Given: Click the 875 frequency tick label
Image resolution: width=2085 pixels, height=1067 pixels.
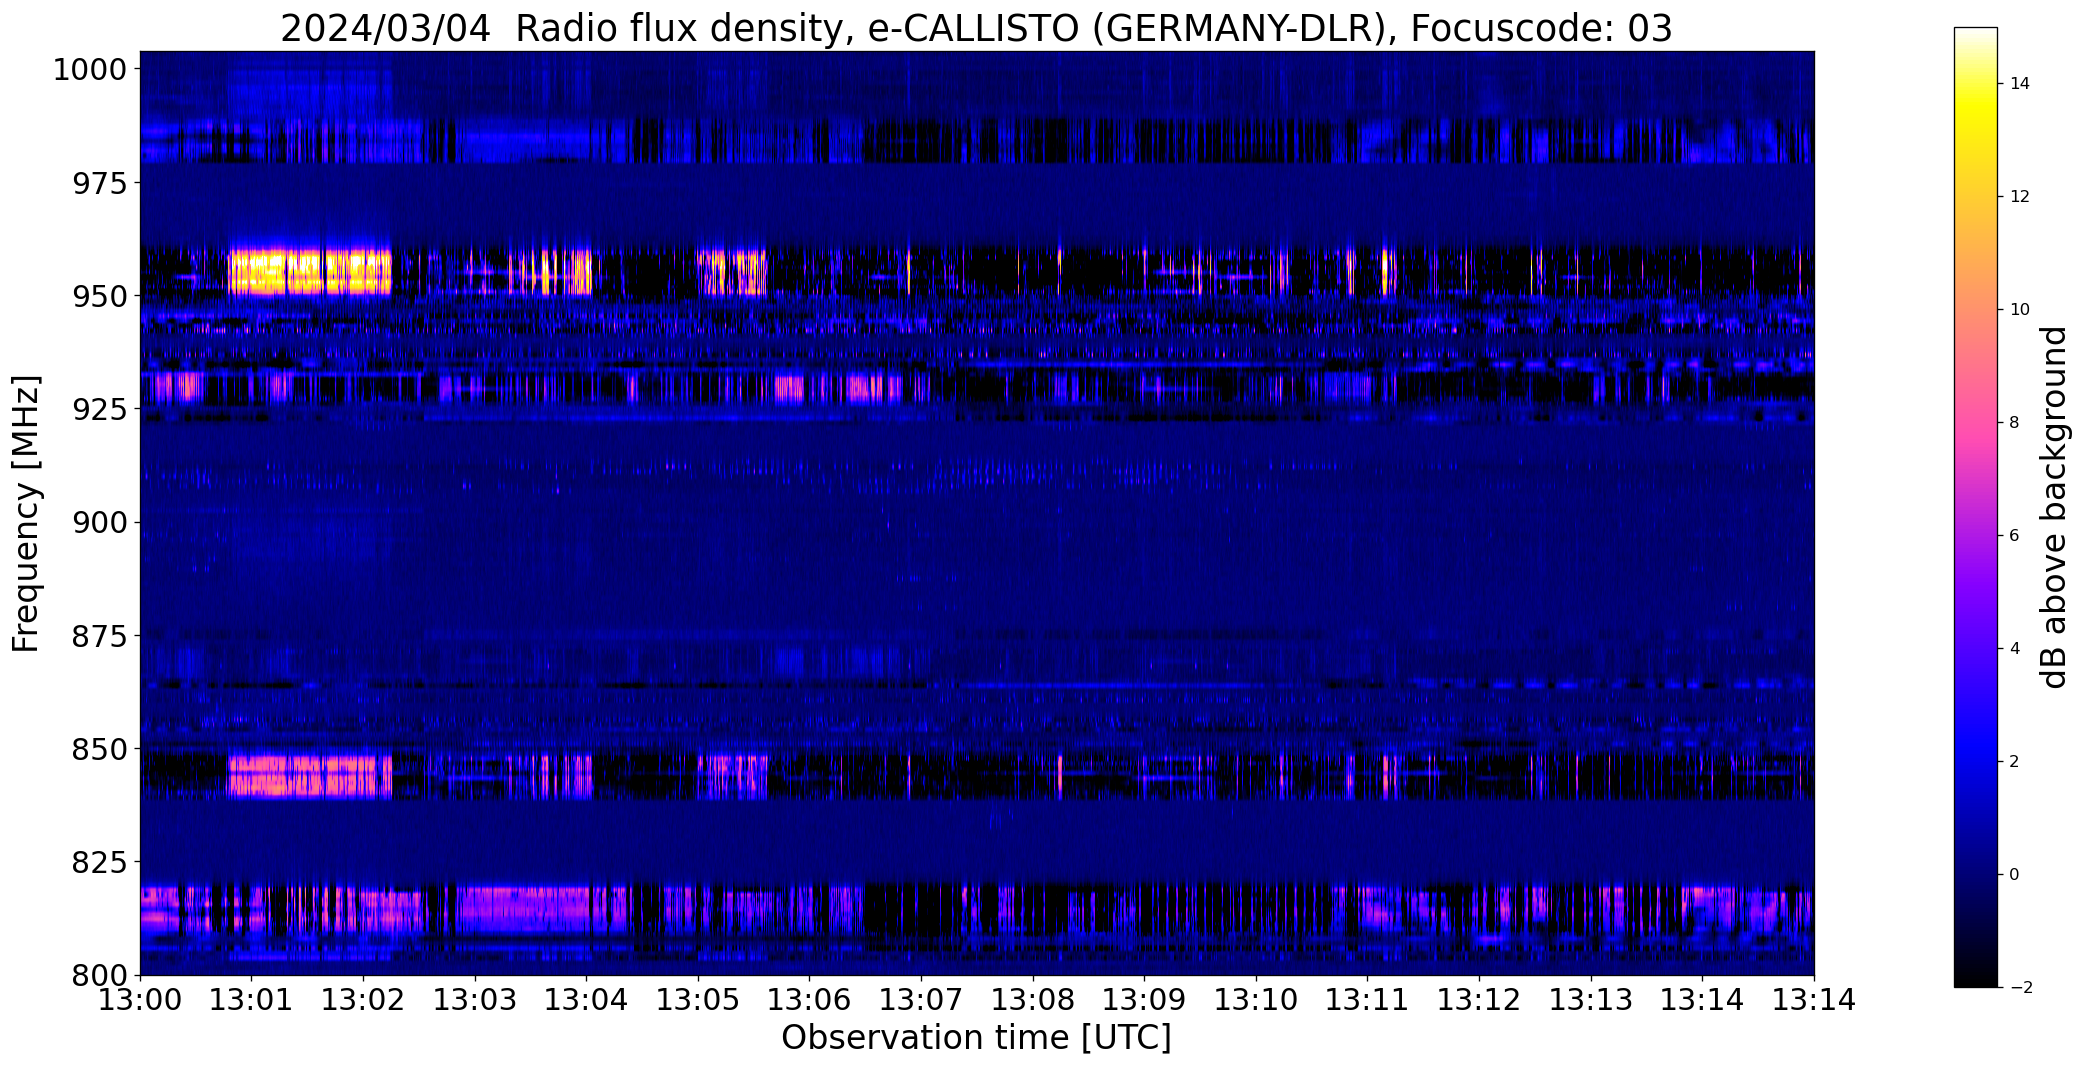Looking at the screenshot, I should pyautogui.click(x=99, y=635).
